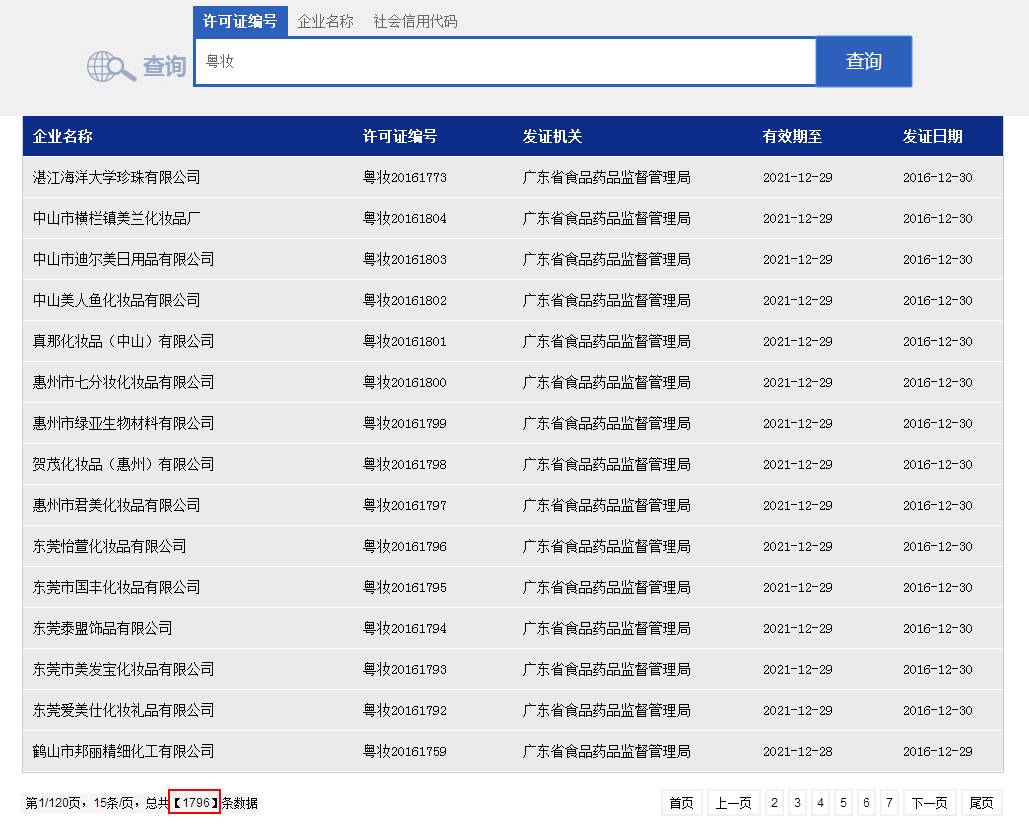Switch to the 企业名称 search tab
This screenshot has height=830, width=1029.
click(326, 22)
